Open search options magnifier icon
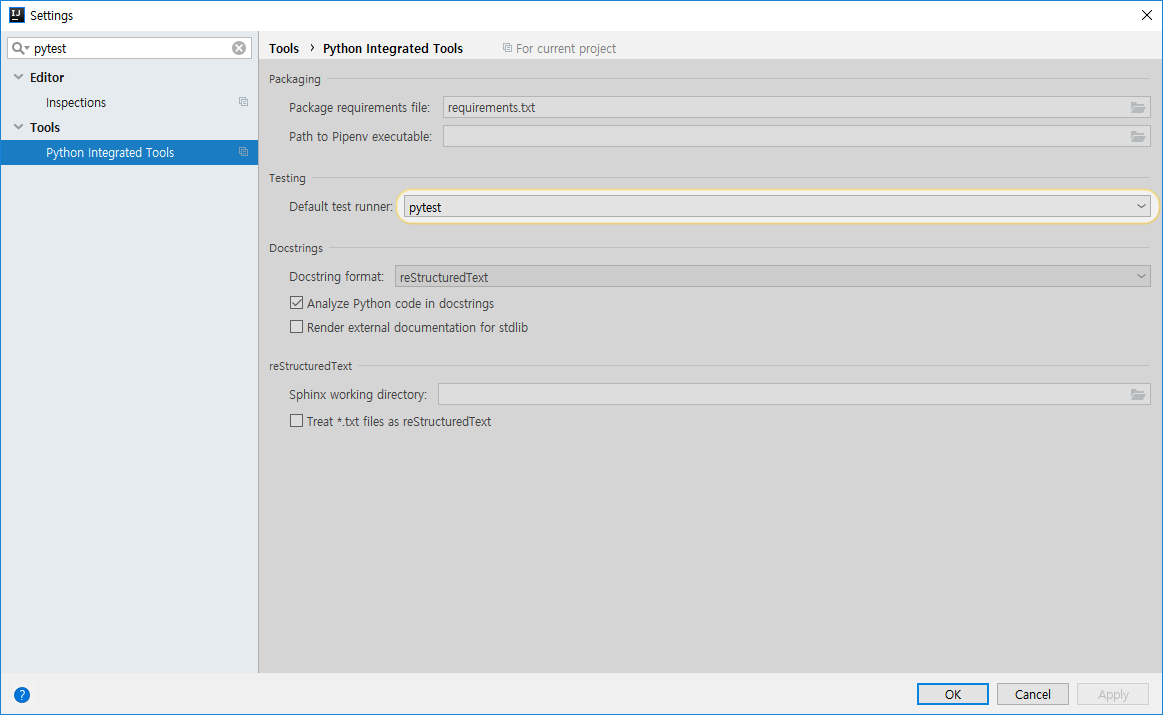 (20, 48)
